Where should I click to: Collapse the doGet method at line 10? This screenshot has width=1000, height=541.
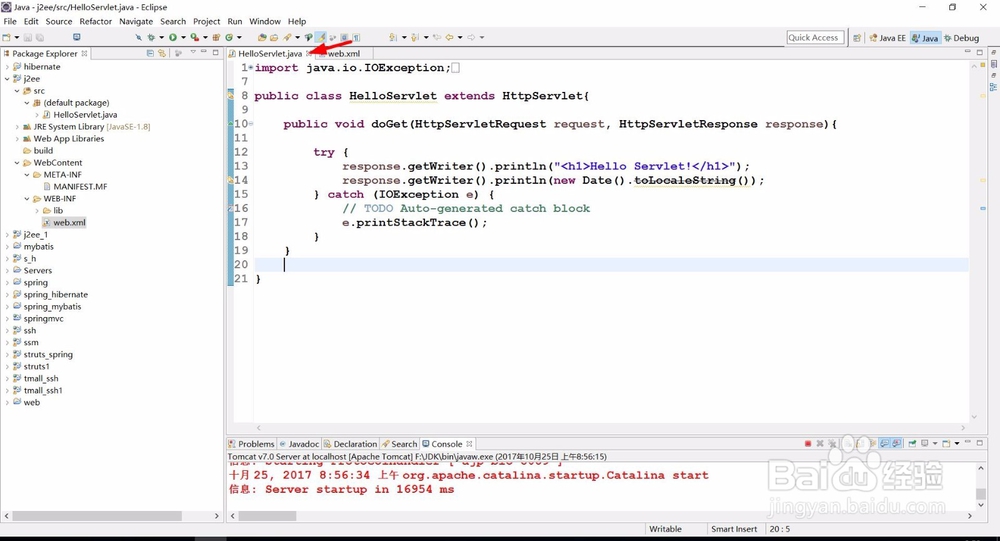click(251, 124)
